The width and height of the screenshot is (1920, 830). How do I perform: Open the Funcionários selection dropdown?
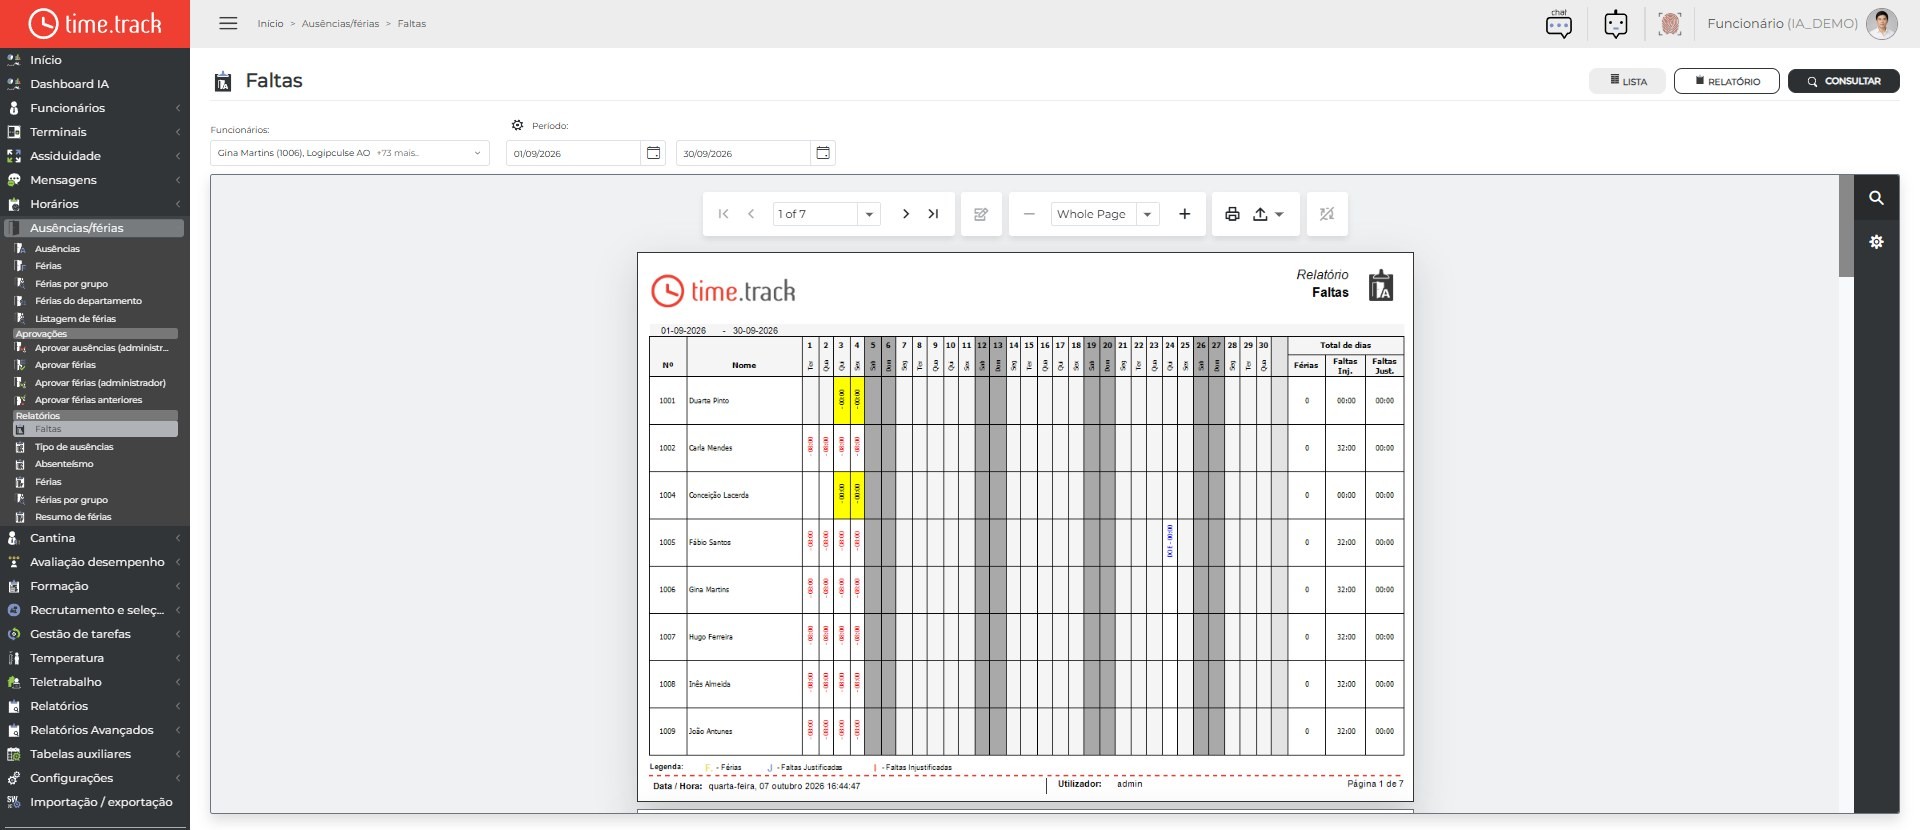[x=350, y=153]
